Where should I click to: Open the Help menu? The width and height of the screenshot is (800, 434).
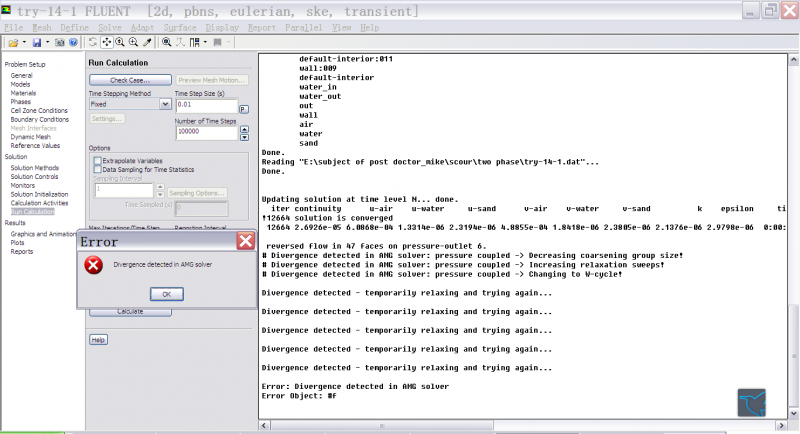pos(369,28)
